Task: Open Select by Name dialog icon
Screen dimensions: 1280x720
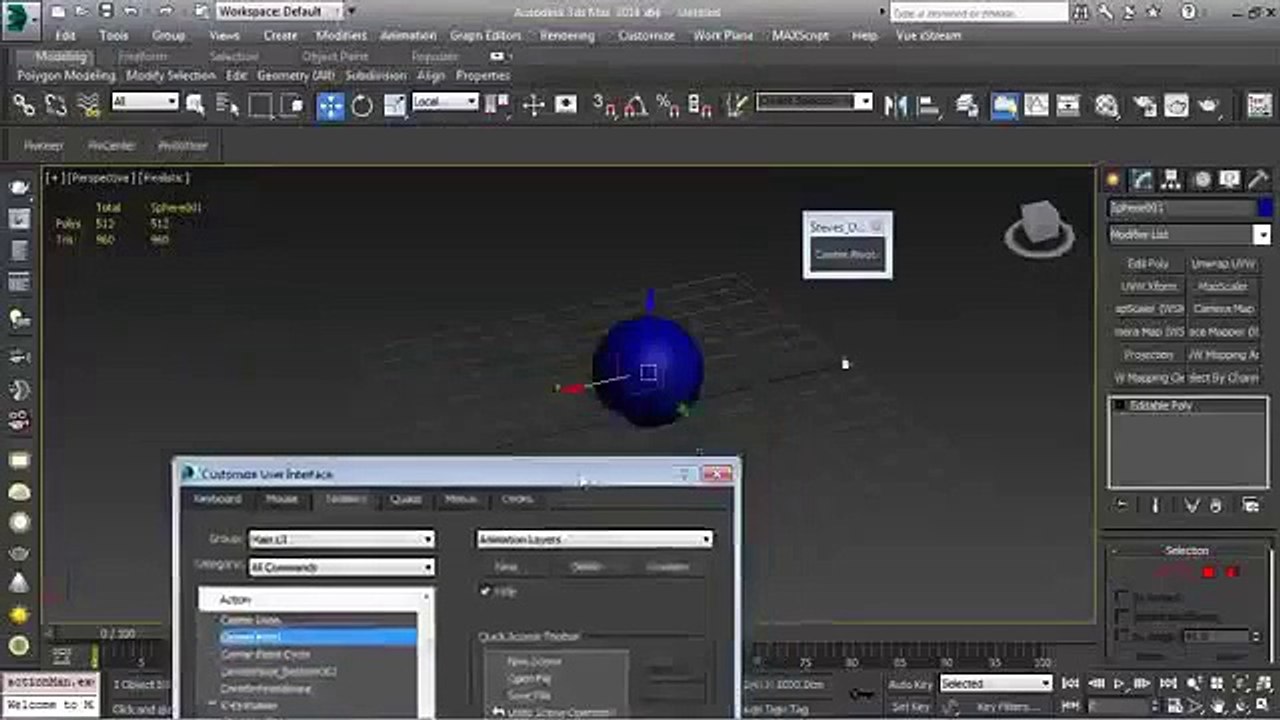Action: click(228, 105)
